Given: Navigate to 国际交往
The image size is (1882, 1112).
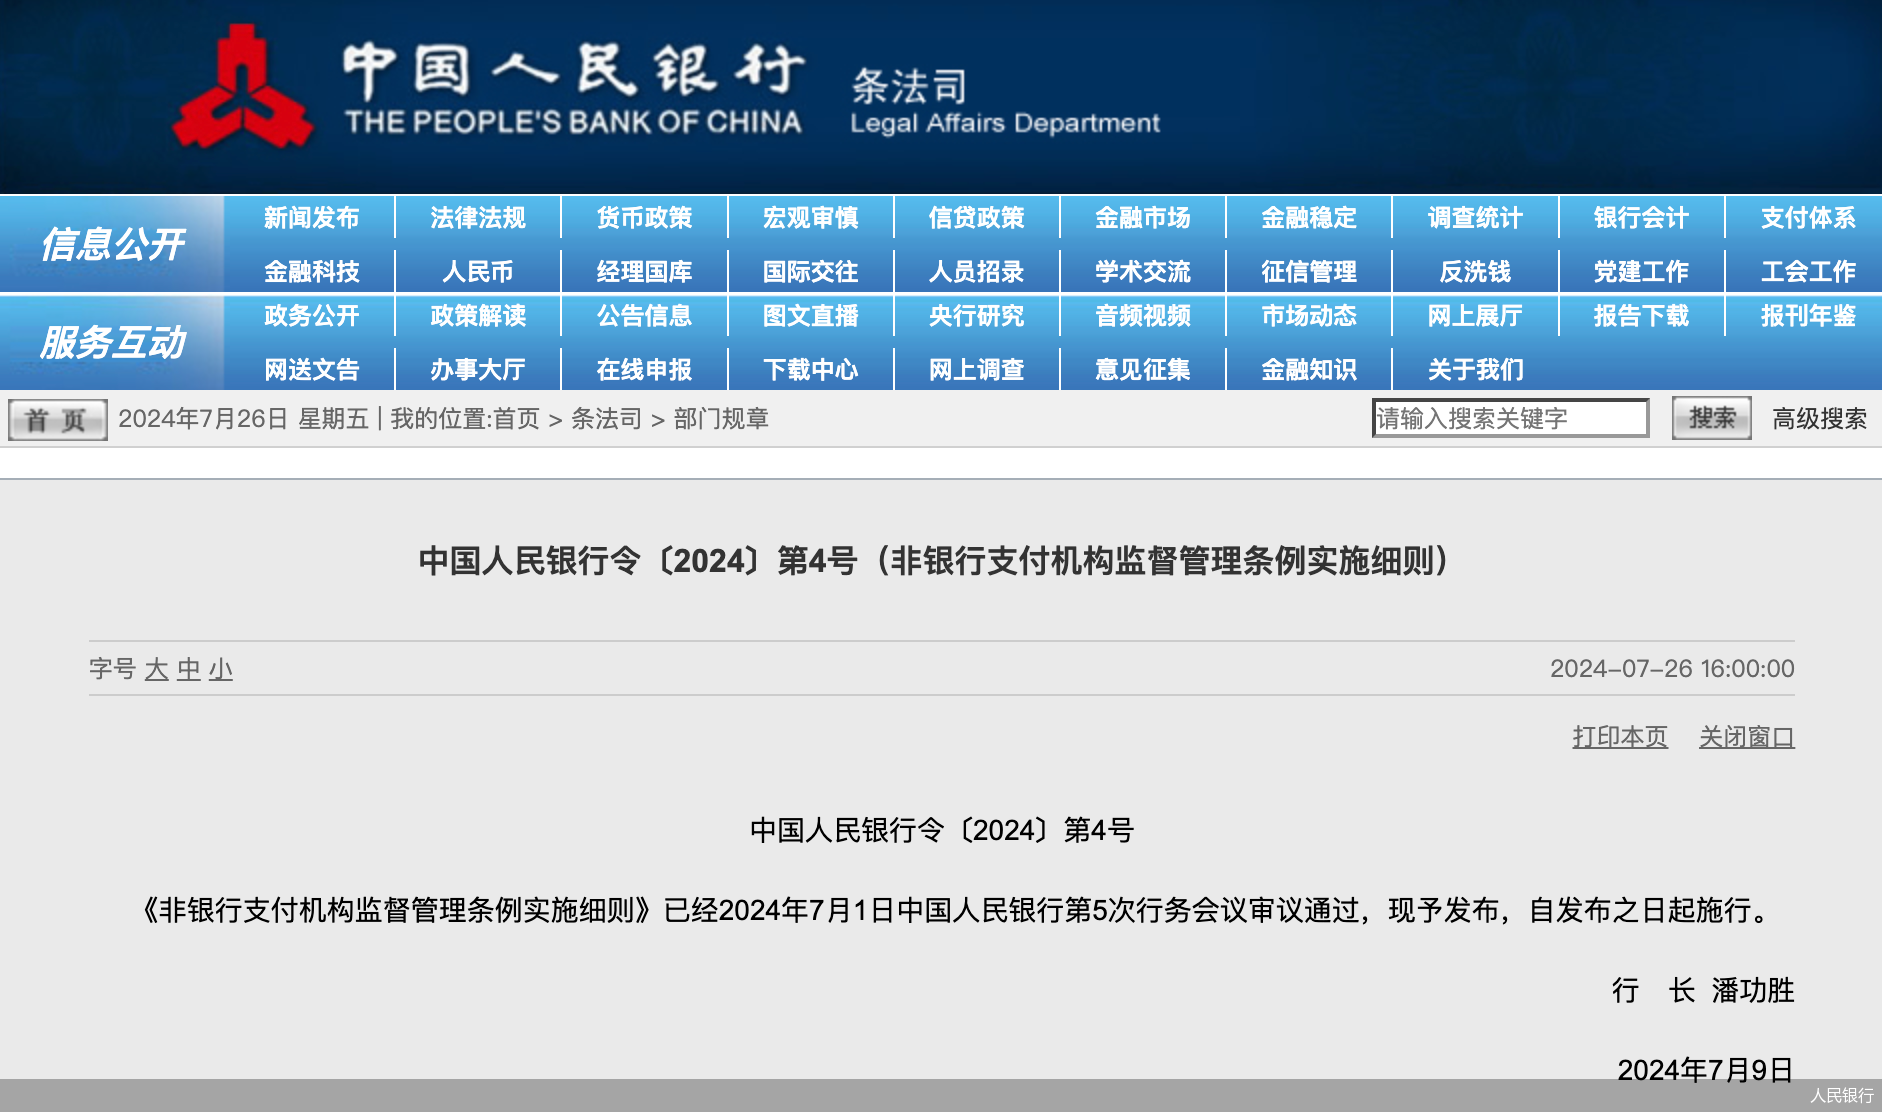Looking at the screenshot, I should tap(810, 271).
